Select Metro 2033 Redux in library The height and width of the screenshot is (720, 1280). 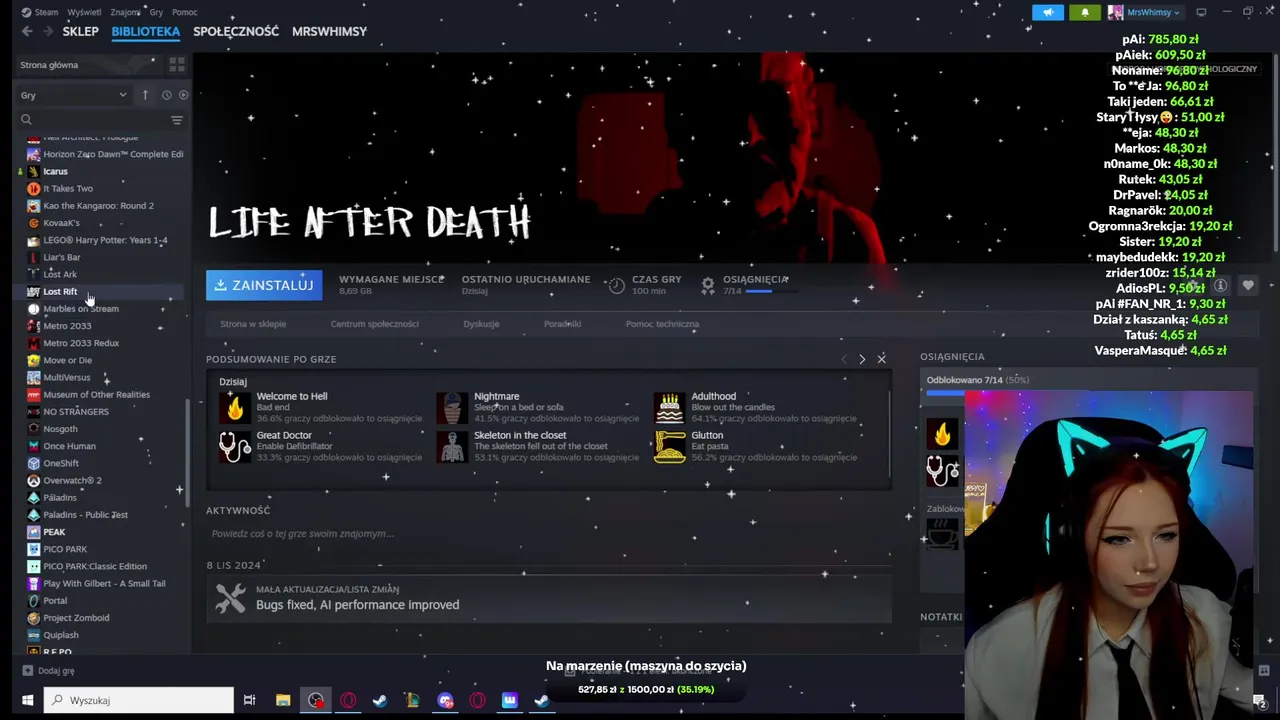[x=81, y=343]
